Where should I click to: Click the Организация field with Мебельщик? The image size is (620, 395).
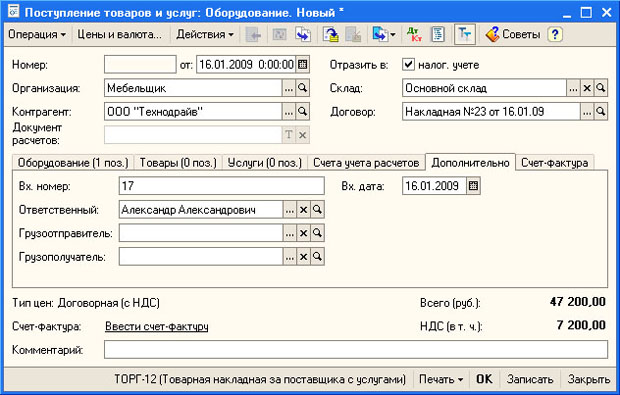click(x=193, y=88)
